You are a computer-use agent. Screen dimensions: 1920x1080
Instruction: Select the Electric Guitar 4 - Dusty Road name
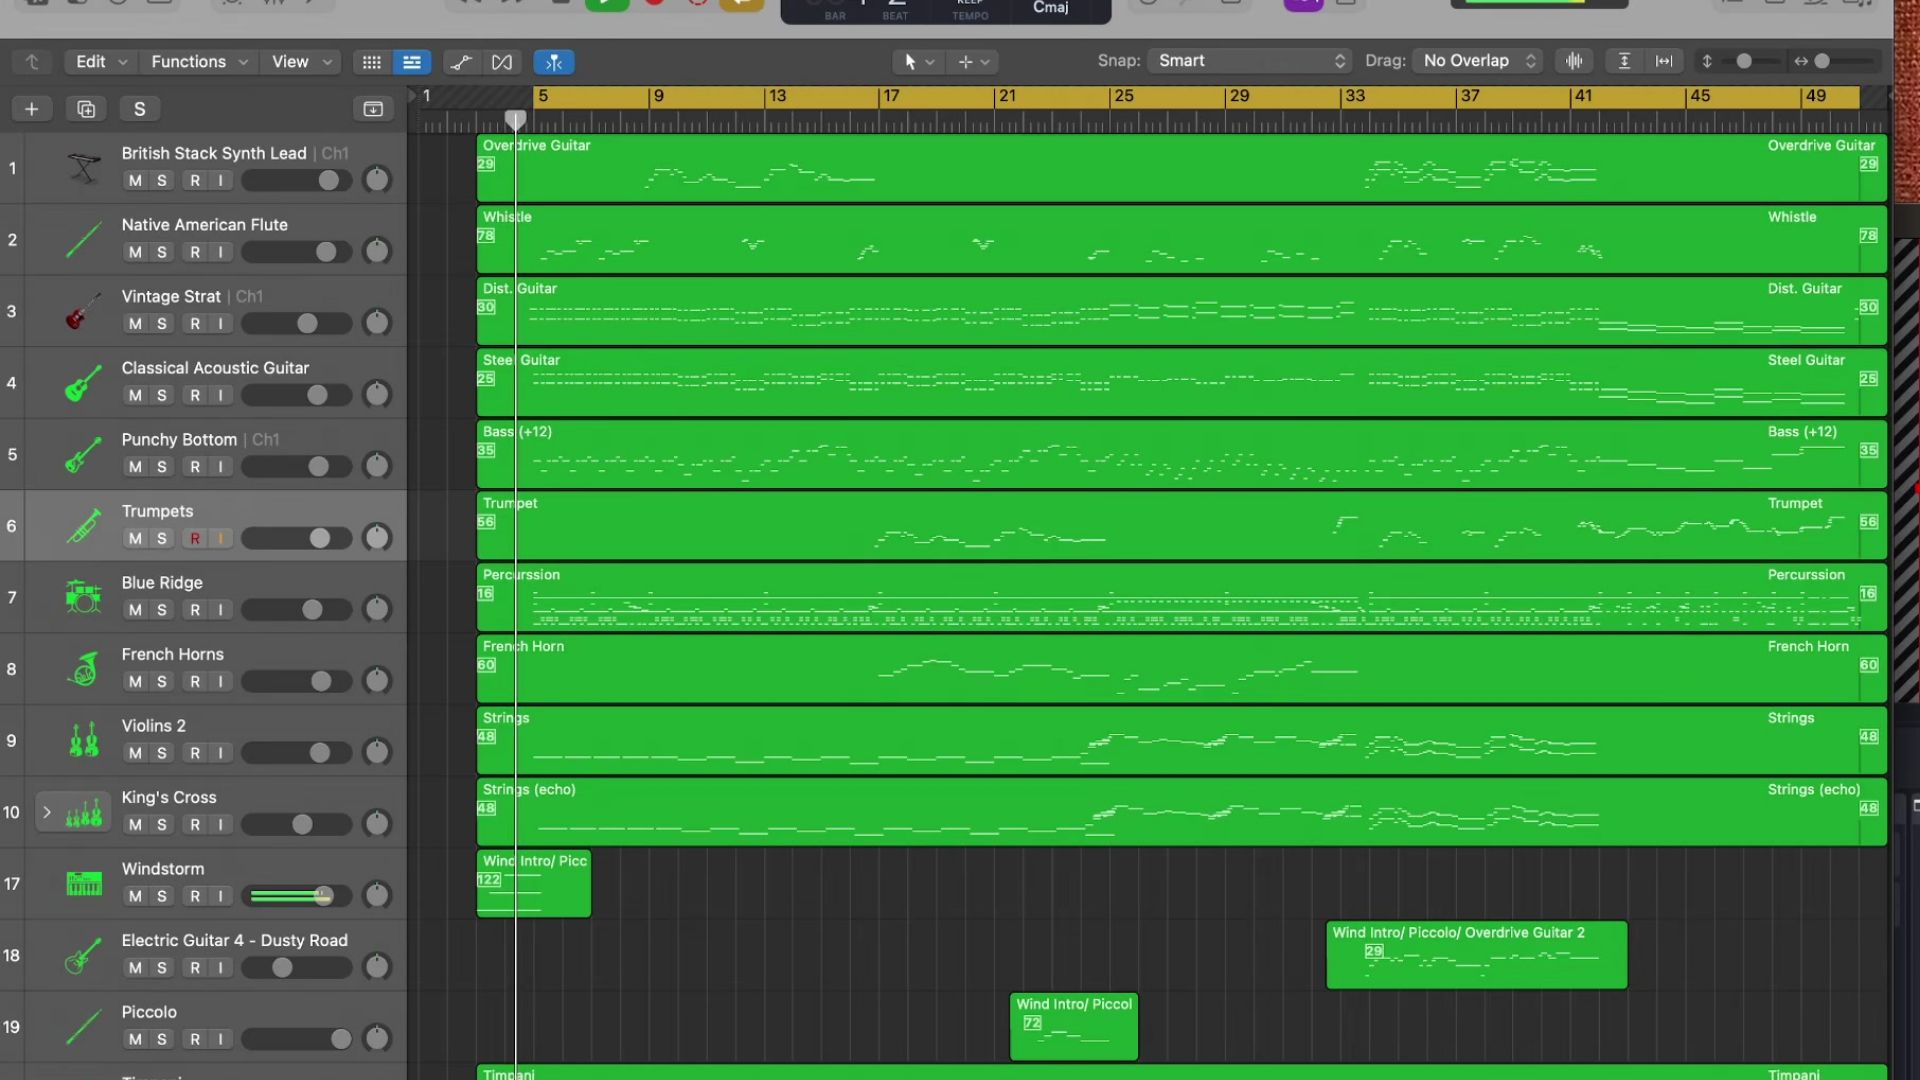[x=235, y=941]
